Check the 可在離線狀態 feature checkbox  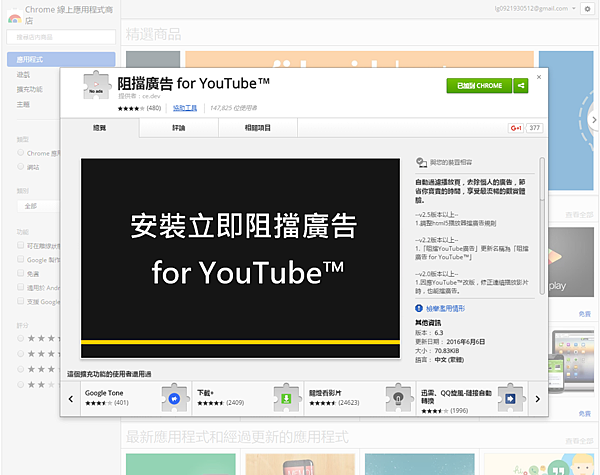[x=21, y=245]
